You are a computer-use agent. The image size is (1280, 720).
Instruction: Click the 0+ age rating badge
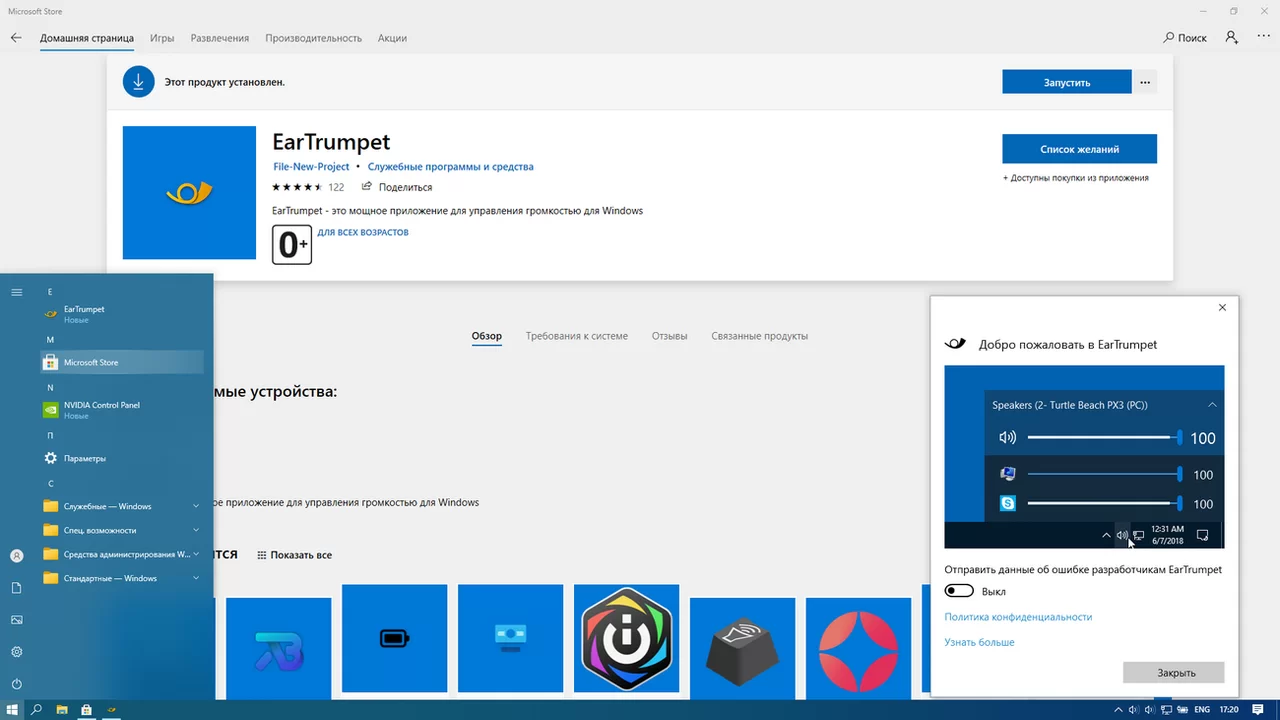[x=292, y=245]
